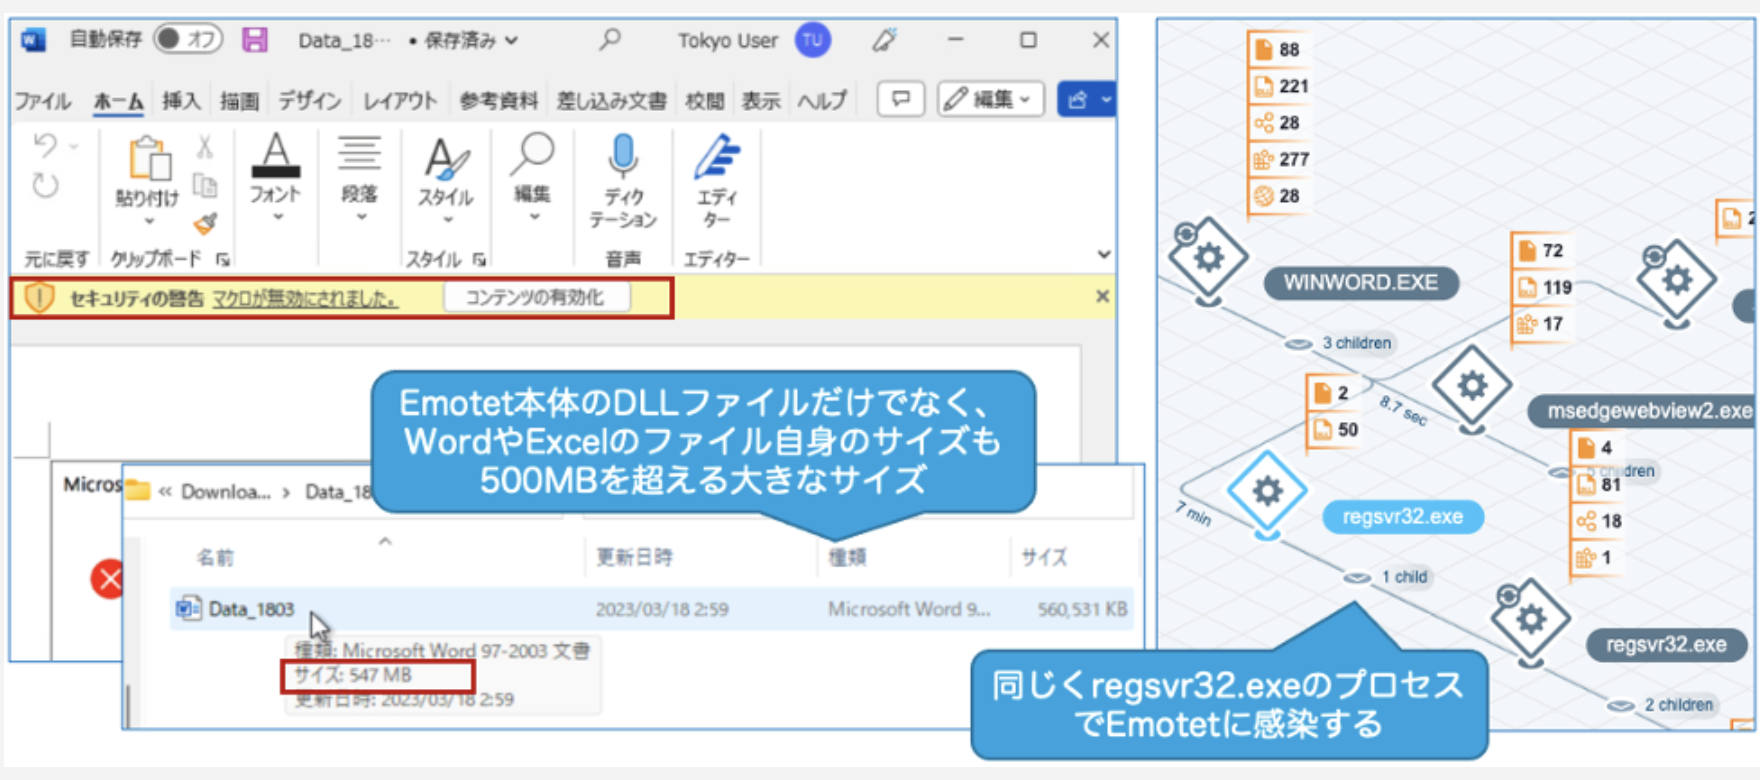Click the マクロが無効にされました link
Screen dimensions: 1760x780
tap(305, 298)
